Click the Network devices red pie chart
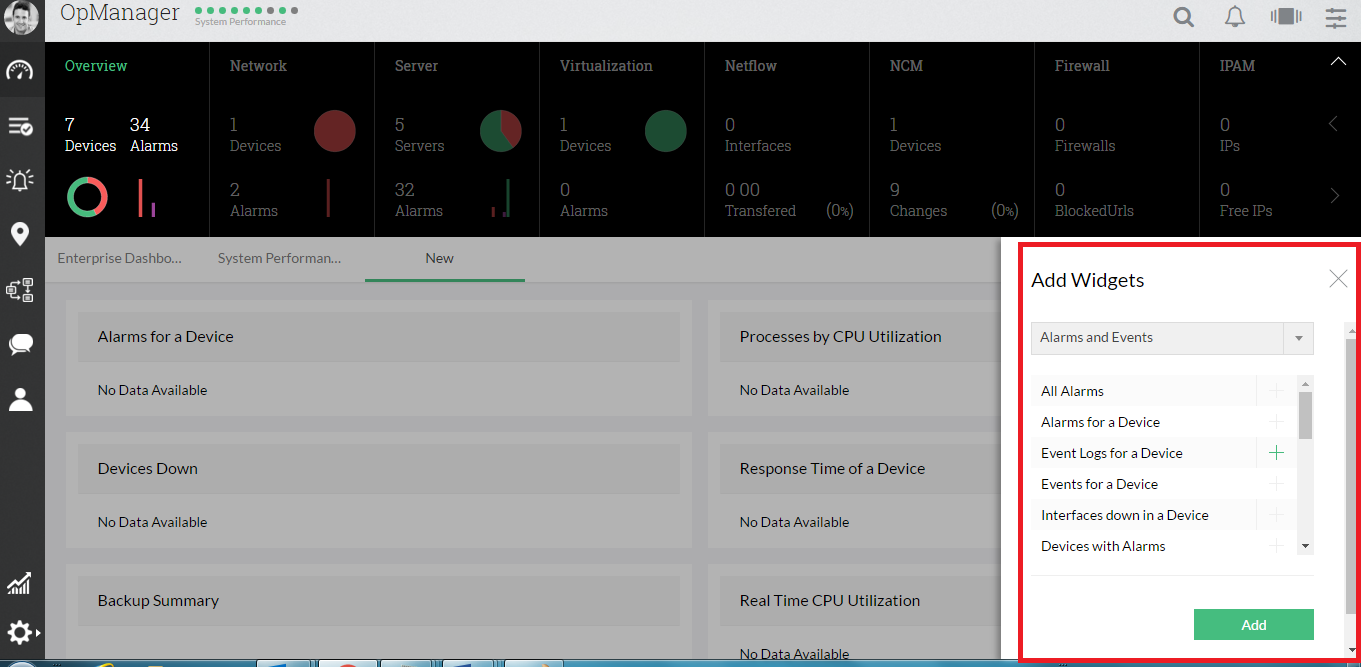The height and width of the screenshot is (667, 1361). pos(335,131)
